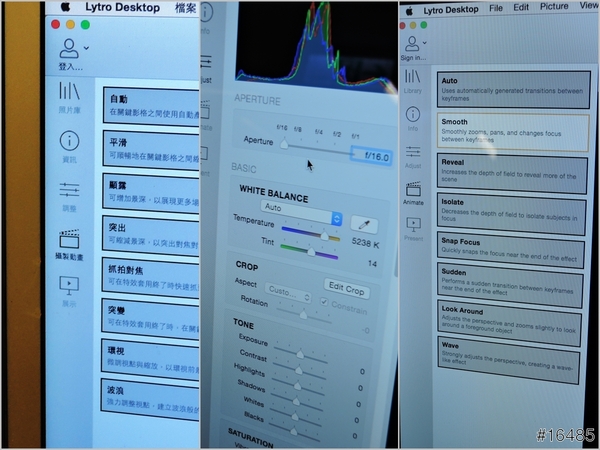
Task: Open the 調整 adjust sliders icon
Action: click(x=69, y=190)
